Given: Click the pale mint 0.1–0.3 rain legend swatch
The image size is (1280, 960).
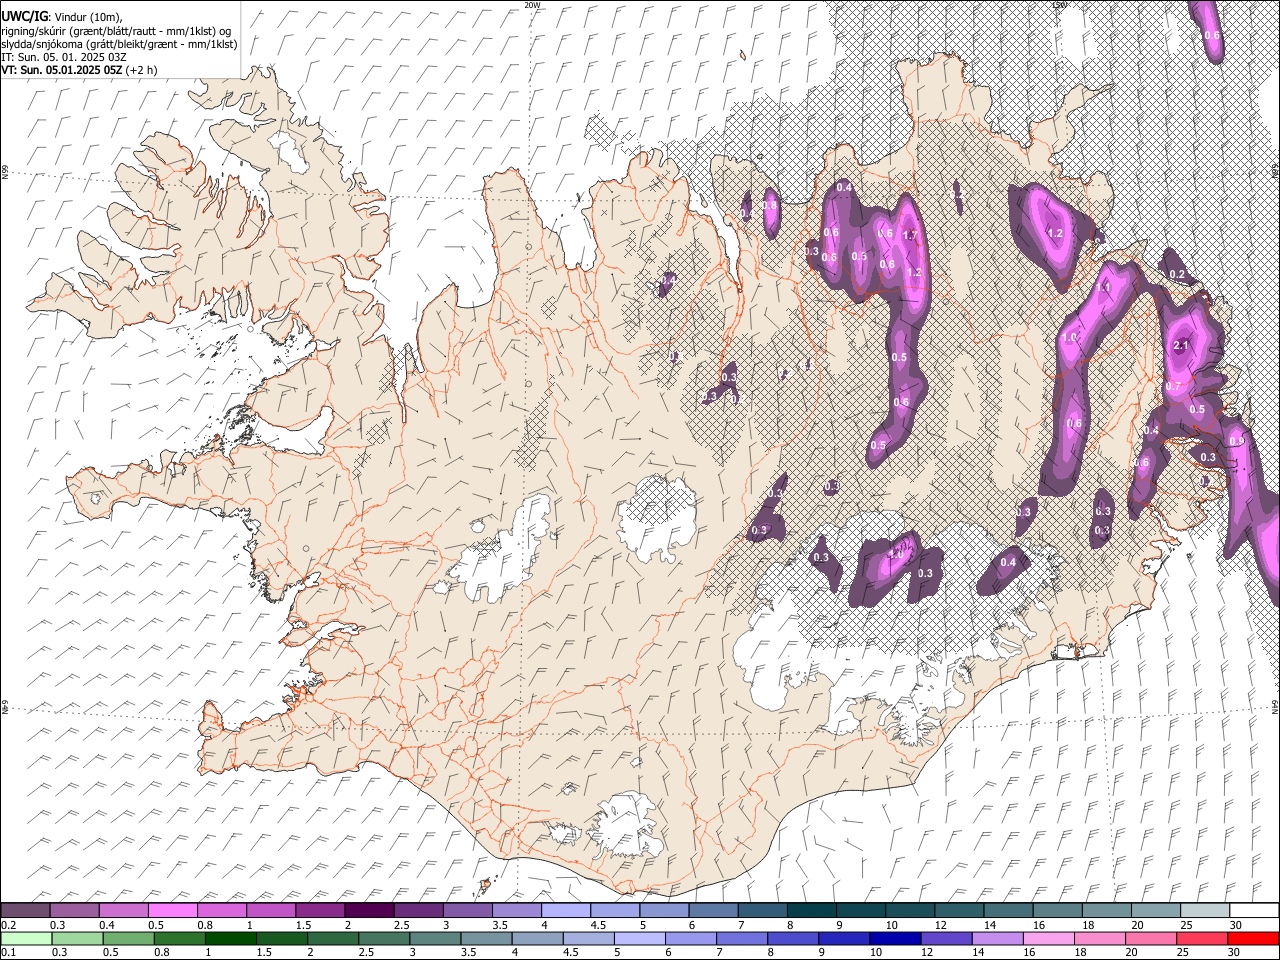Looking at the screenshot, I should [x=25, y=938].
